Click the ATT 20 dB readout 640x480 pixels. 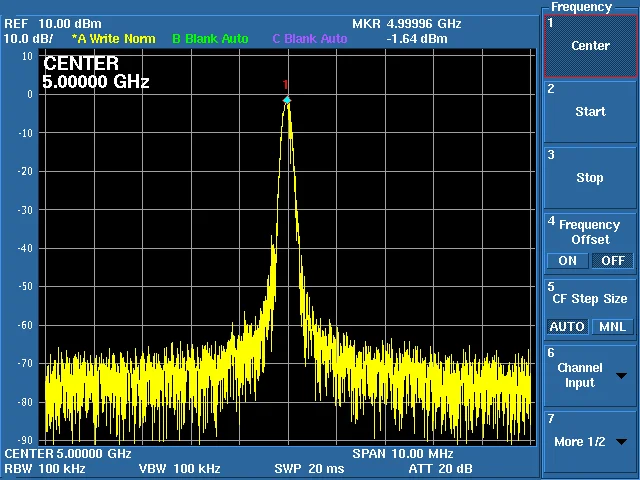tap(440, 469)
